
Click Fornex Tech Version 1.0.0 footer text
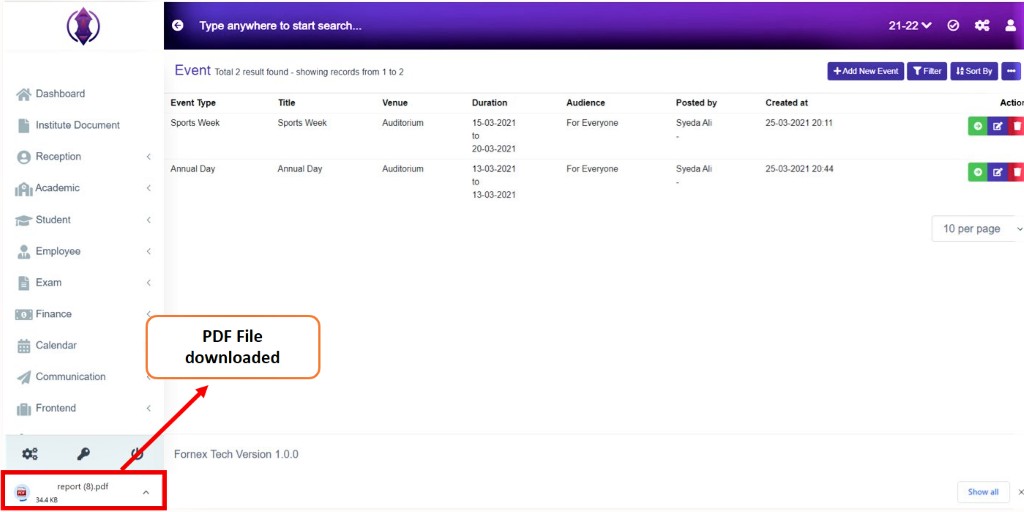point(236,454)
